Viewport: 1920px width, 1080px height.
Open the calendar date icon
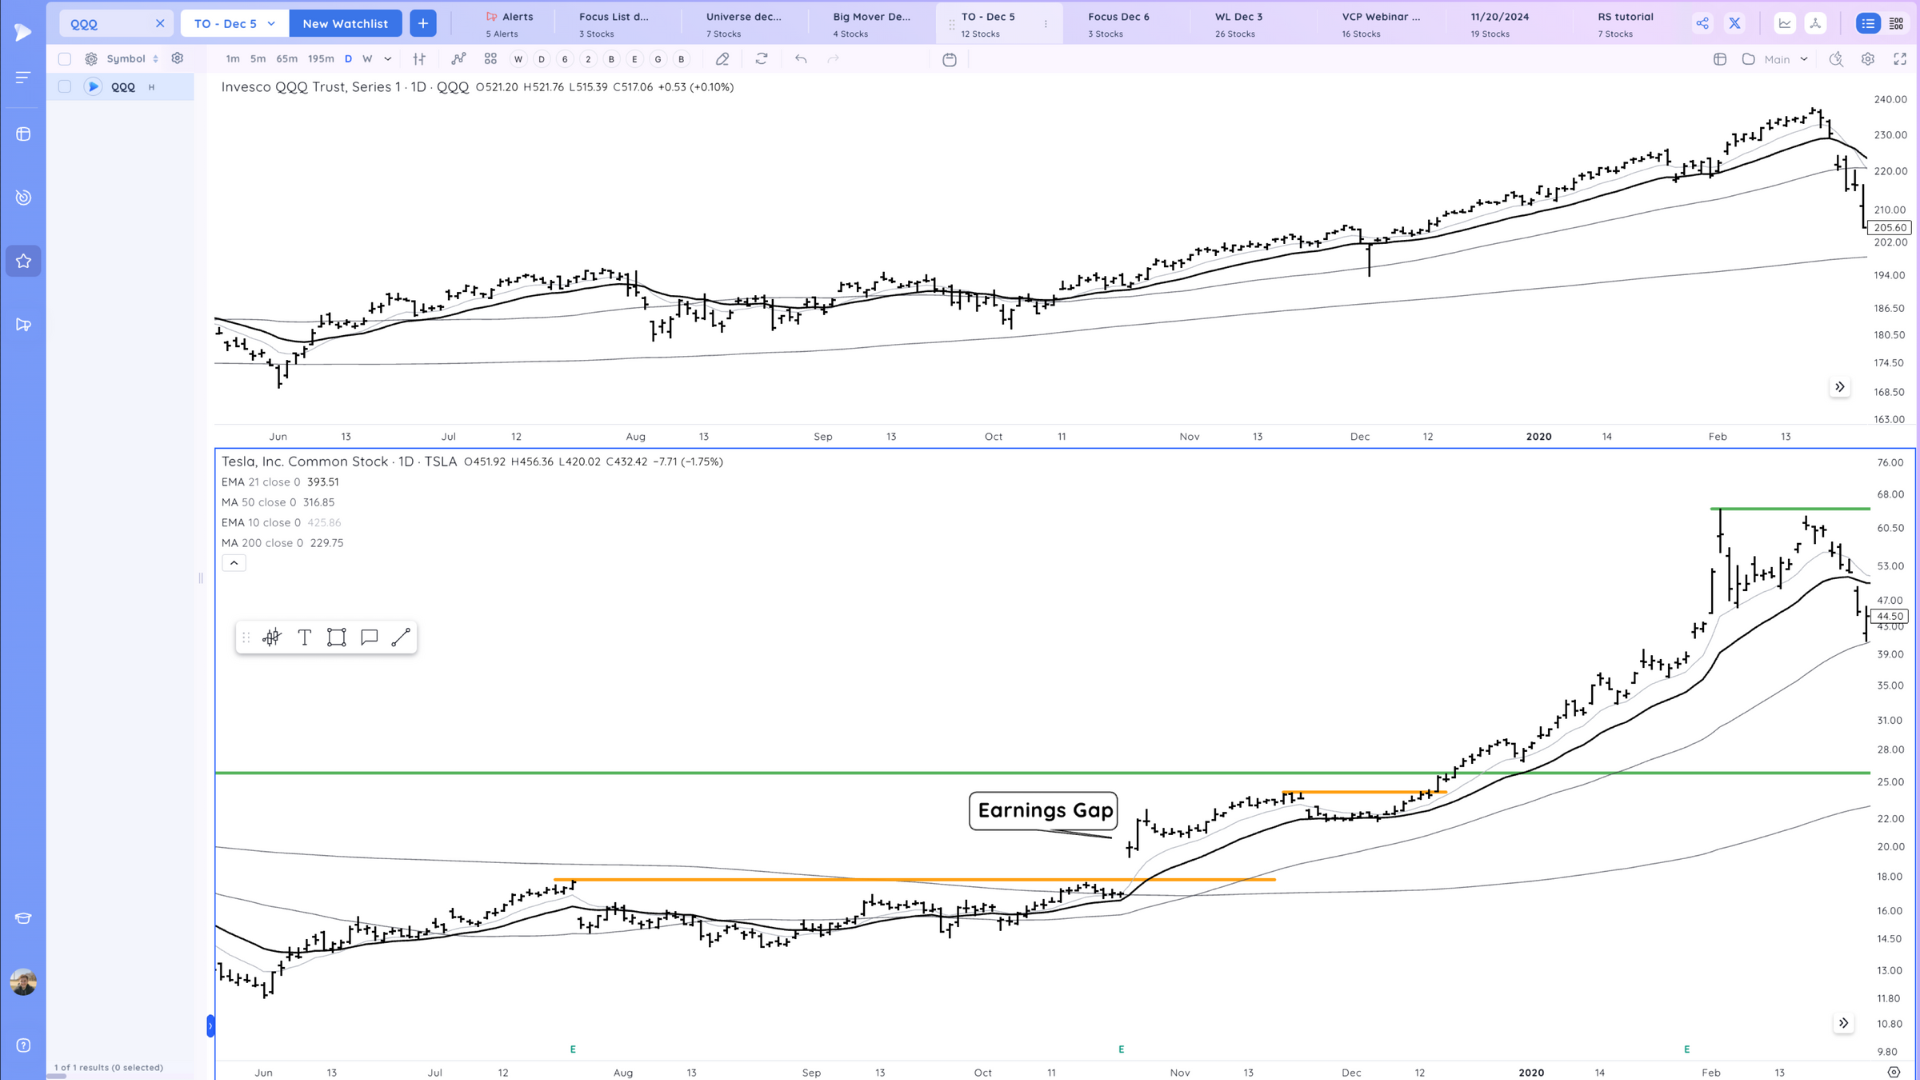click(950, 59)
